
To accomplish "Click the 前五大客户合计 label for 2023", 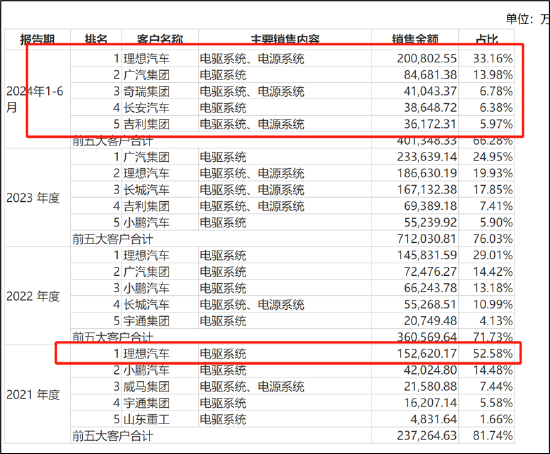I will (x=113, y=239).
